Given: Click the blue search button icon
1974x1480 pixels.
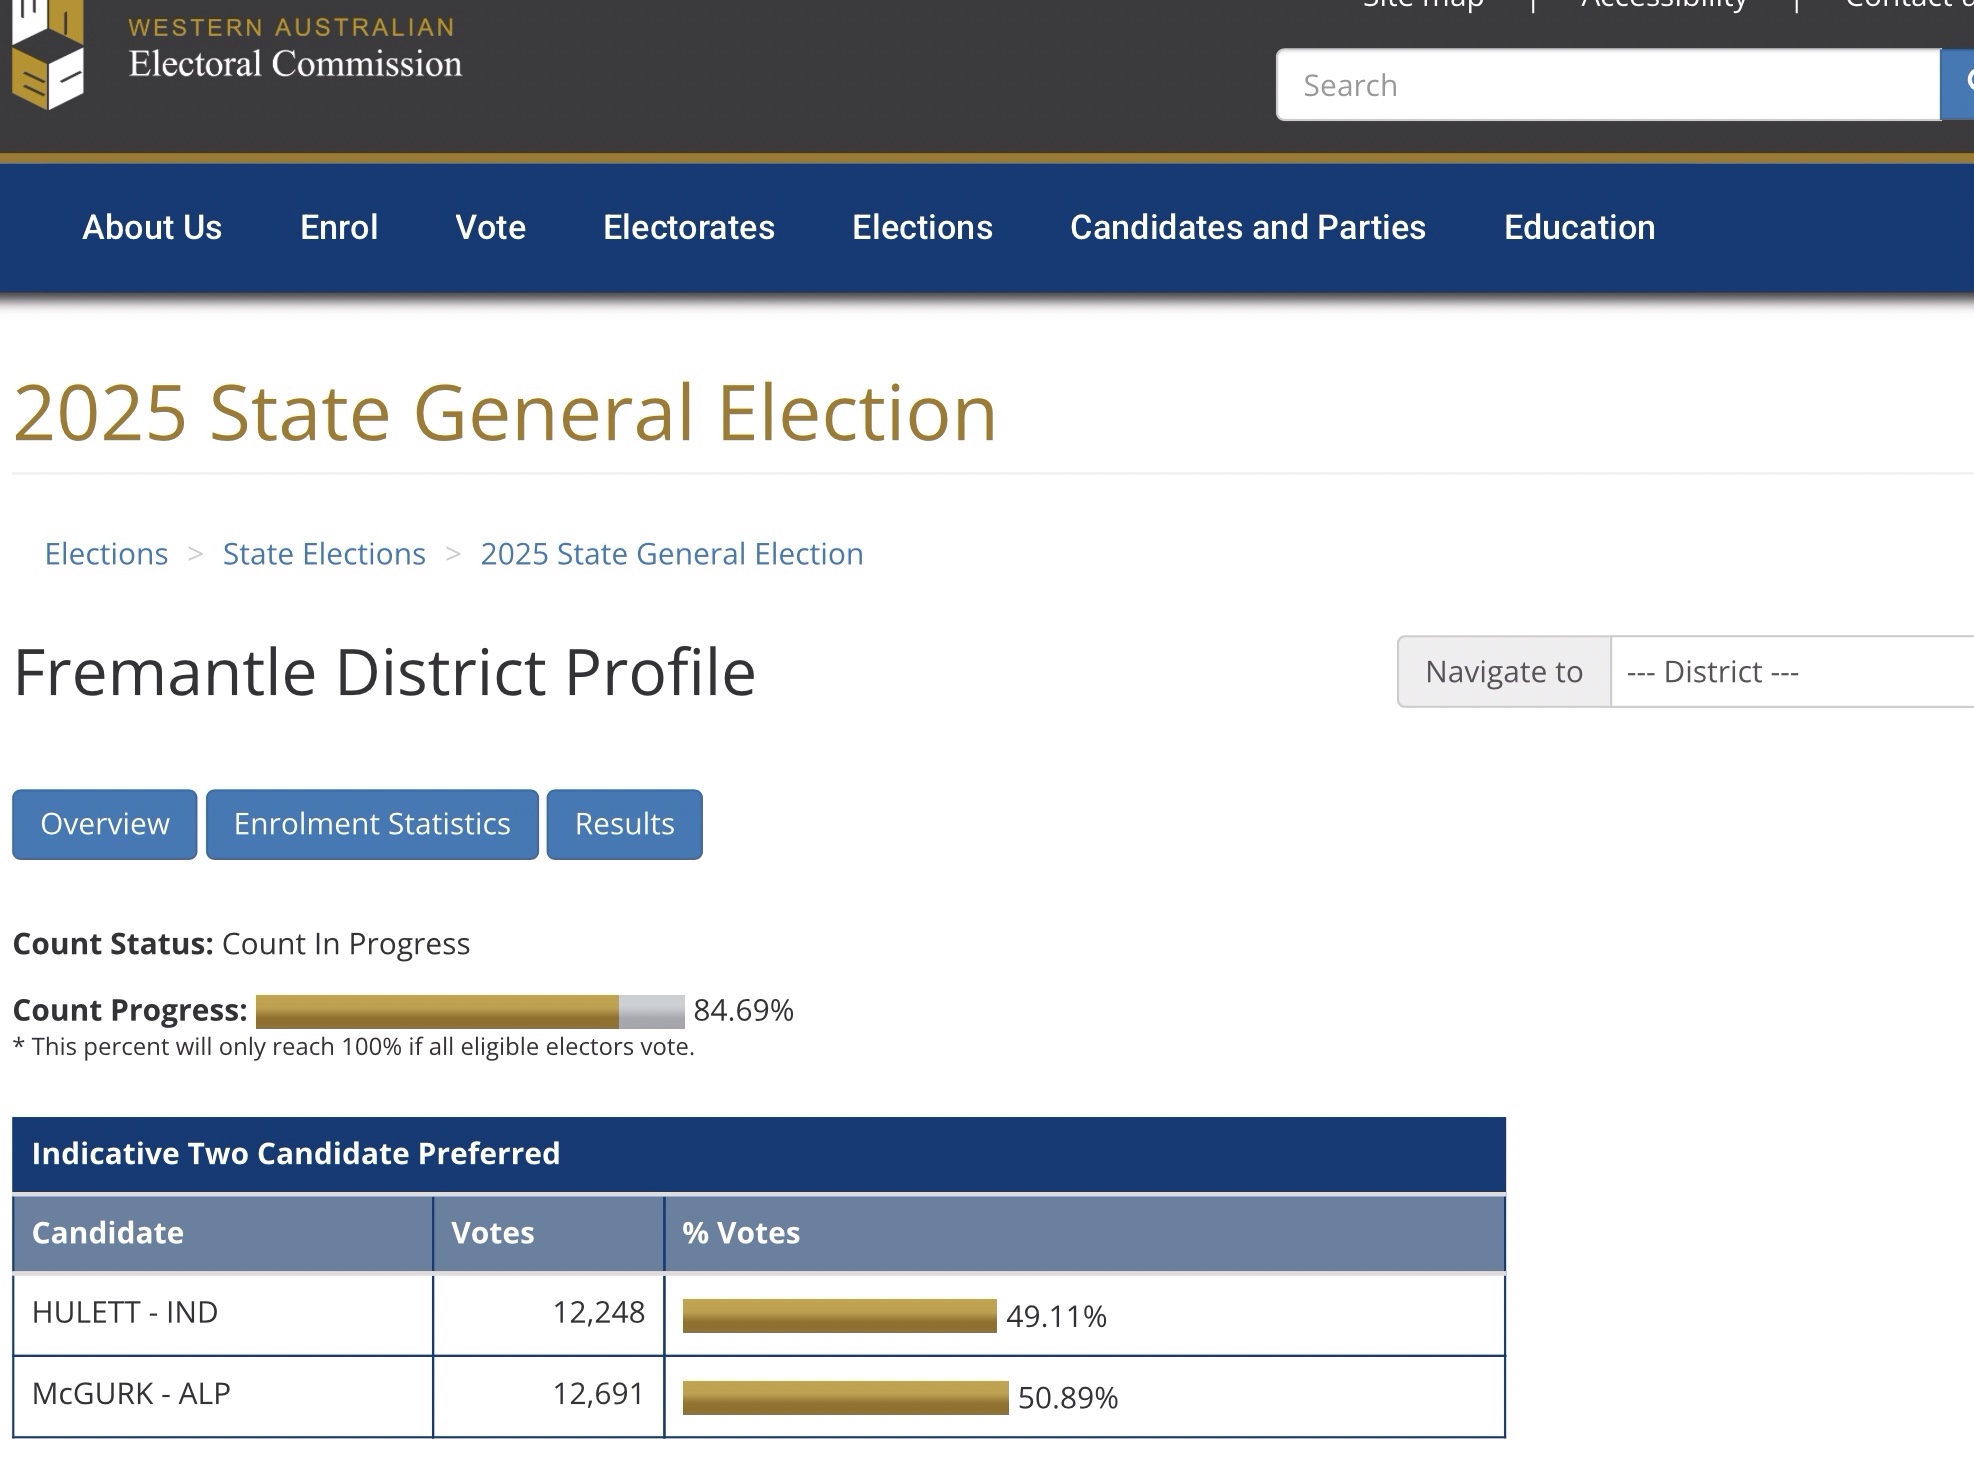Looking at the screenshot, I should [x=1960, y=84].
